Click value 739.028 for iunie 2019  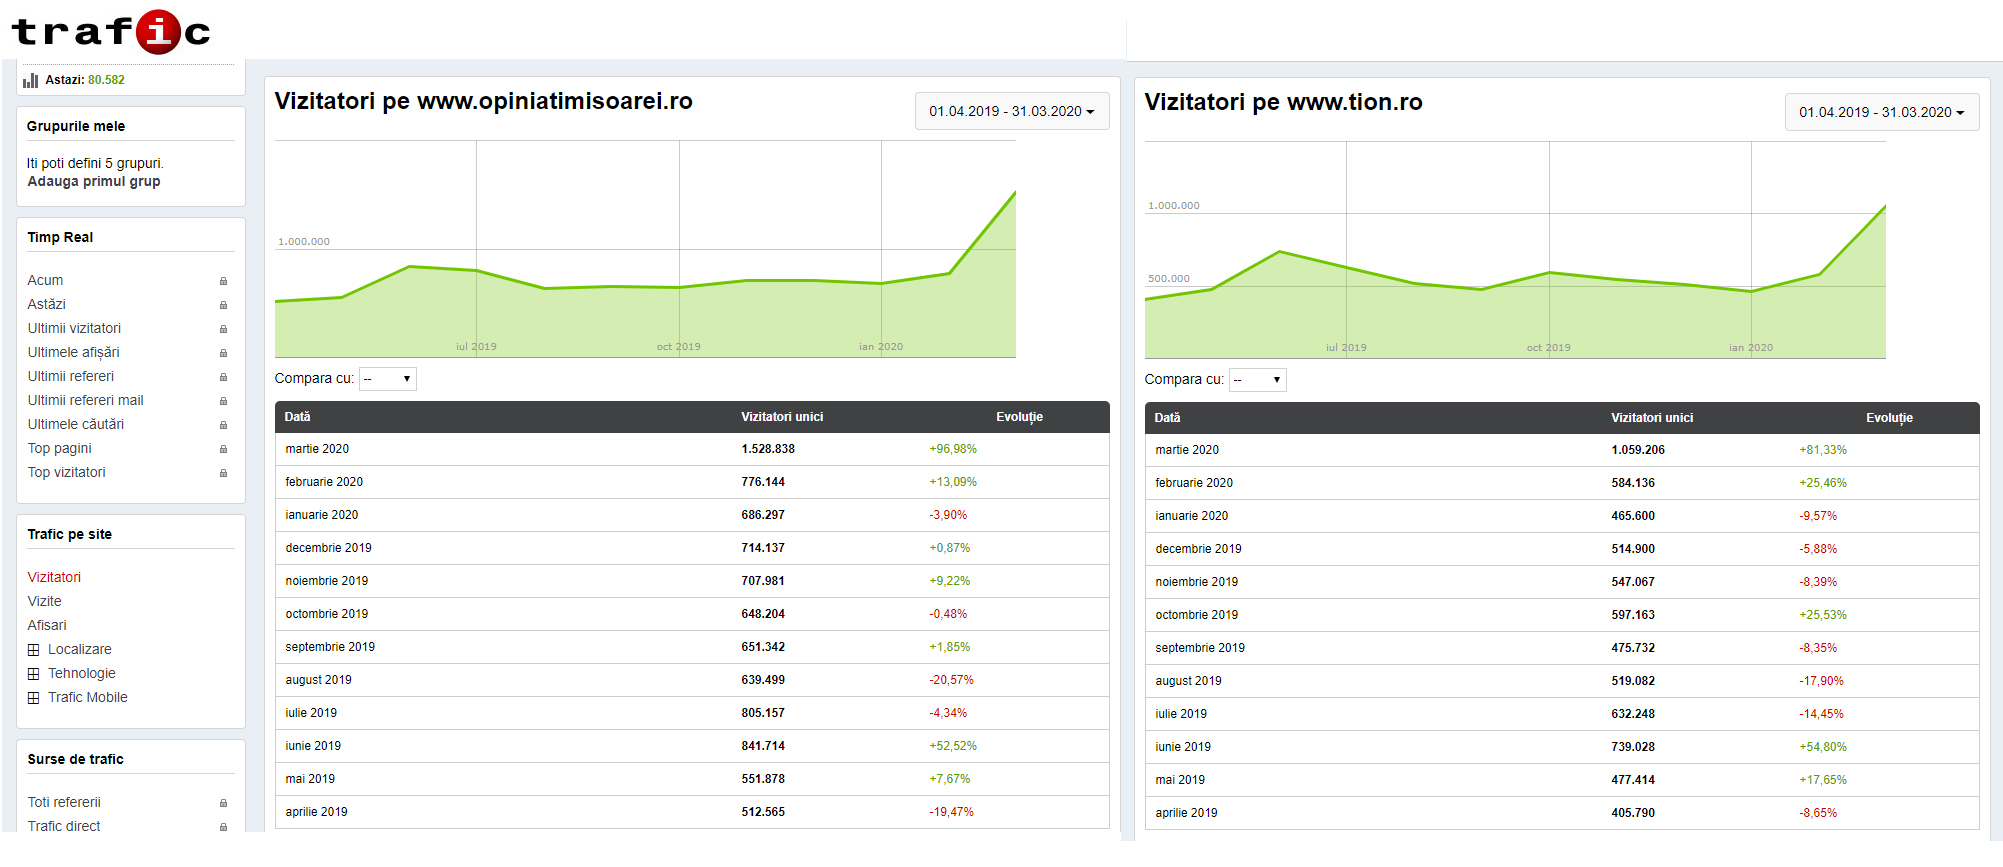click(x=1633, y=747)
